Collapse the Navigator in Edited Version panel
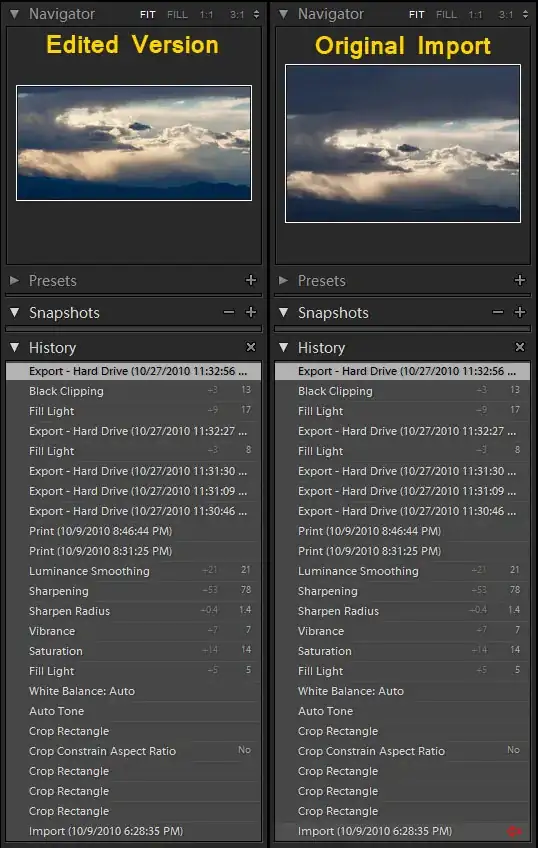The height and width of the screenshot is (848, 538). pyautogui.click(x=15, y=14)
